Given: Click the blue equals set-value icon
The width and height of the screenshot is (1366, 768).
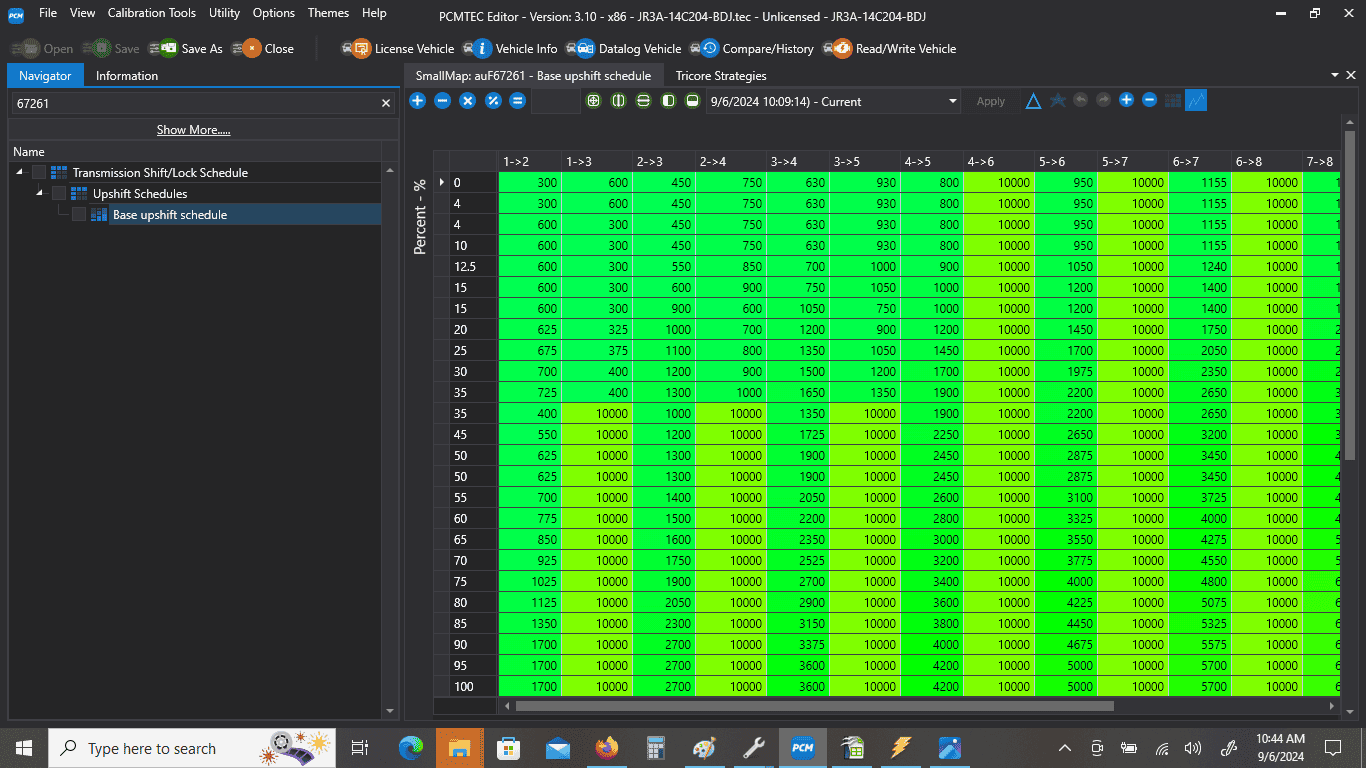Looking at the screenshot, I should pos(518,101).
